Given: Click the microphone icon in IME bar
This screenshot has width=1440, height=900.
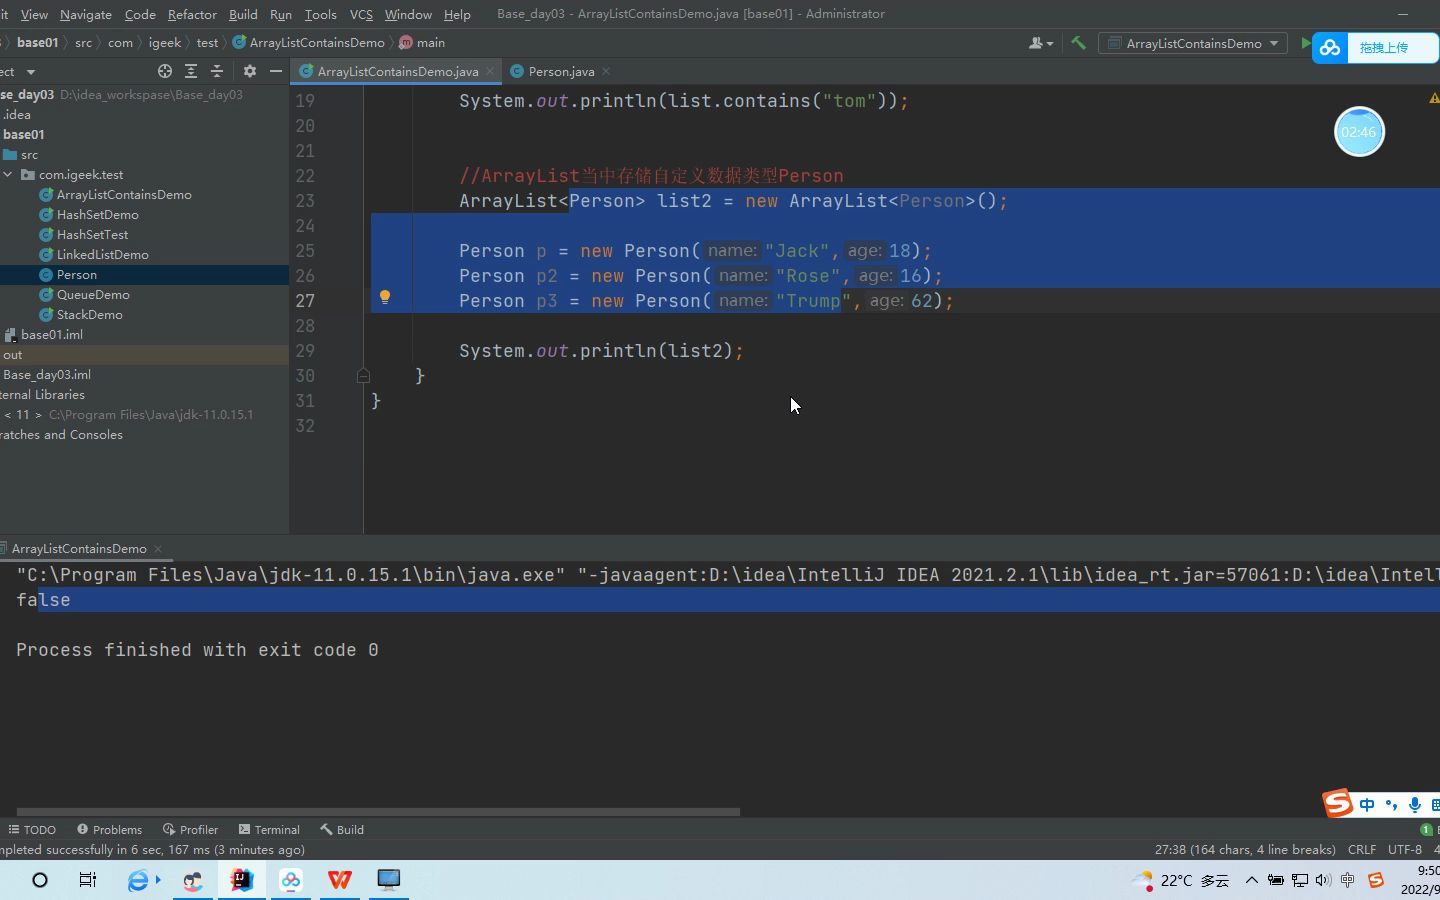Looking at the screenshot, I should [x=1414, y=805].
